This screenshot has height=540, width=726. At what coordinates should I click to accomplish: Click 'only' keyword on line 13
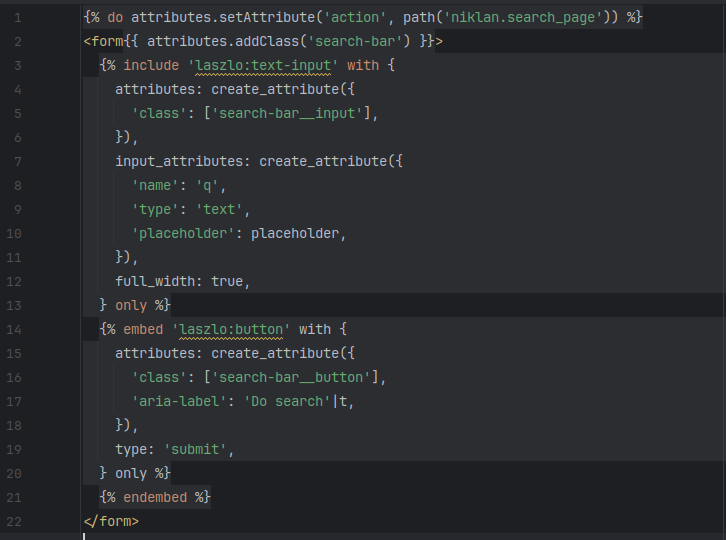(131, 305)
